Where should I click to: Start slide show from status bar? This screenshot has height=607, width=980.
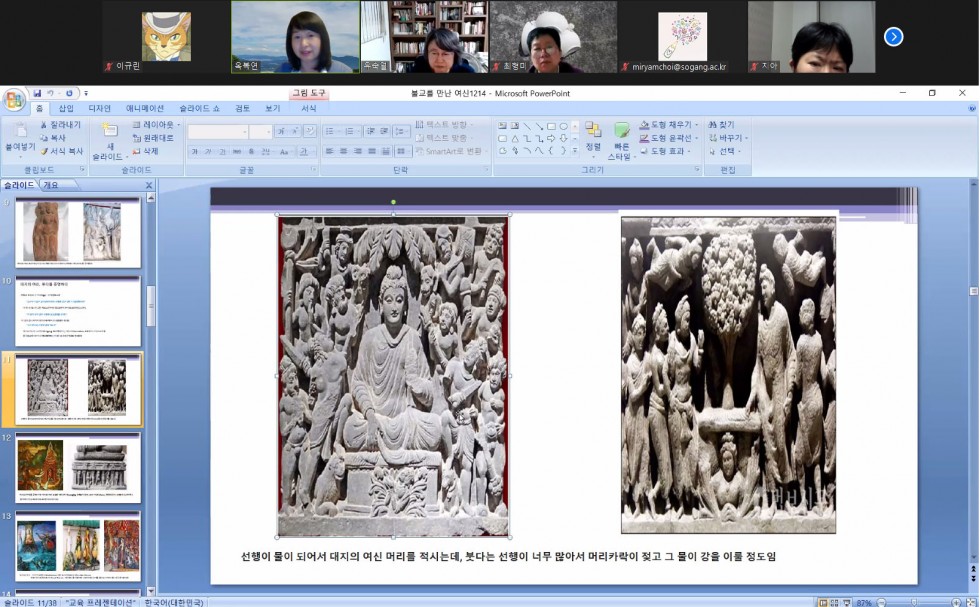click(846, 603)
